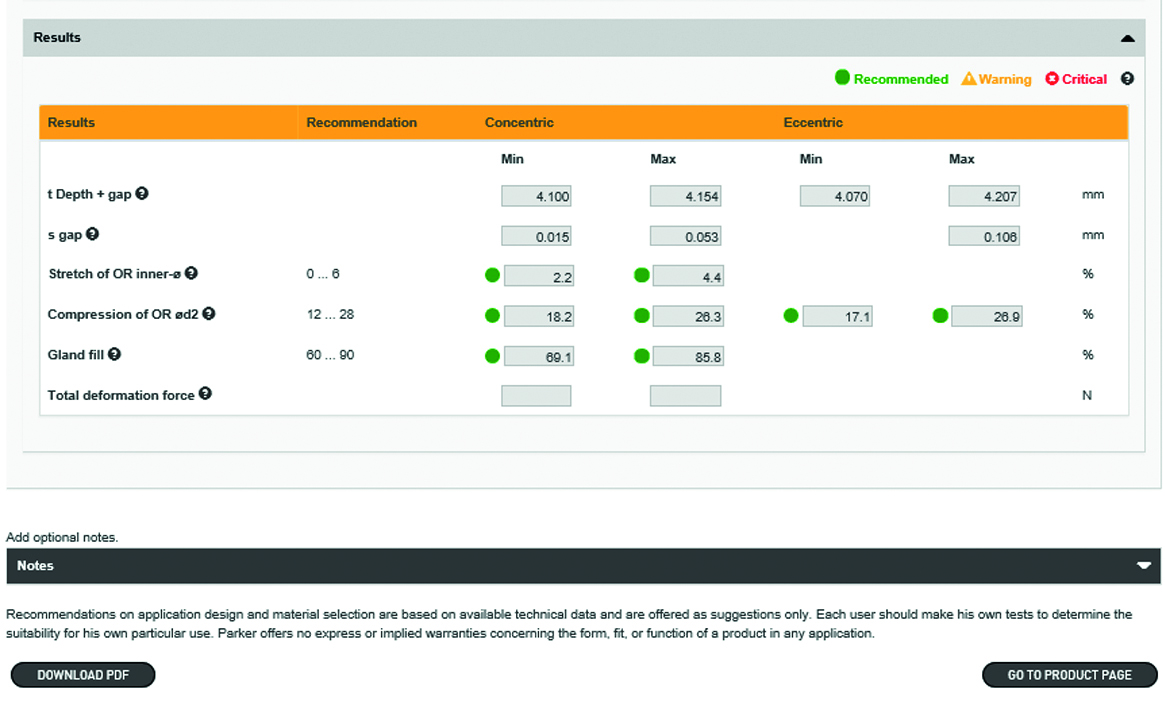Click the green Recommended legend dot
This screenshot has width=1165, height=720.
tap(842, 77)
